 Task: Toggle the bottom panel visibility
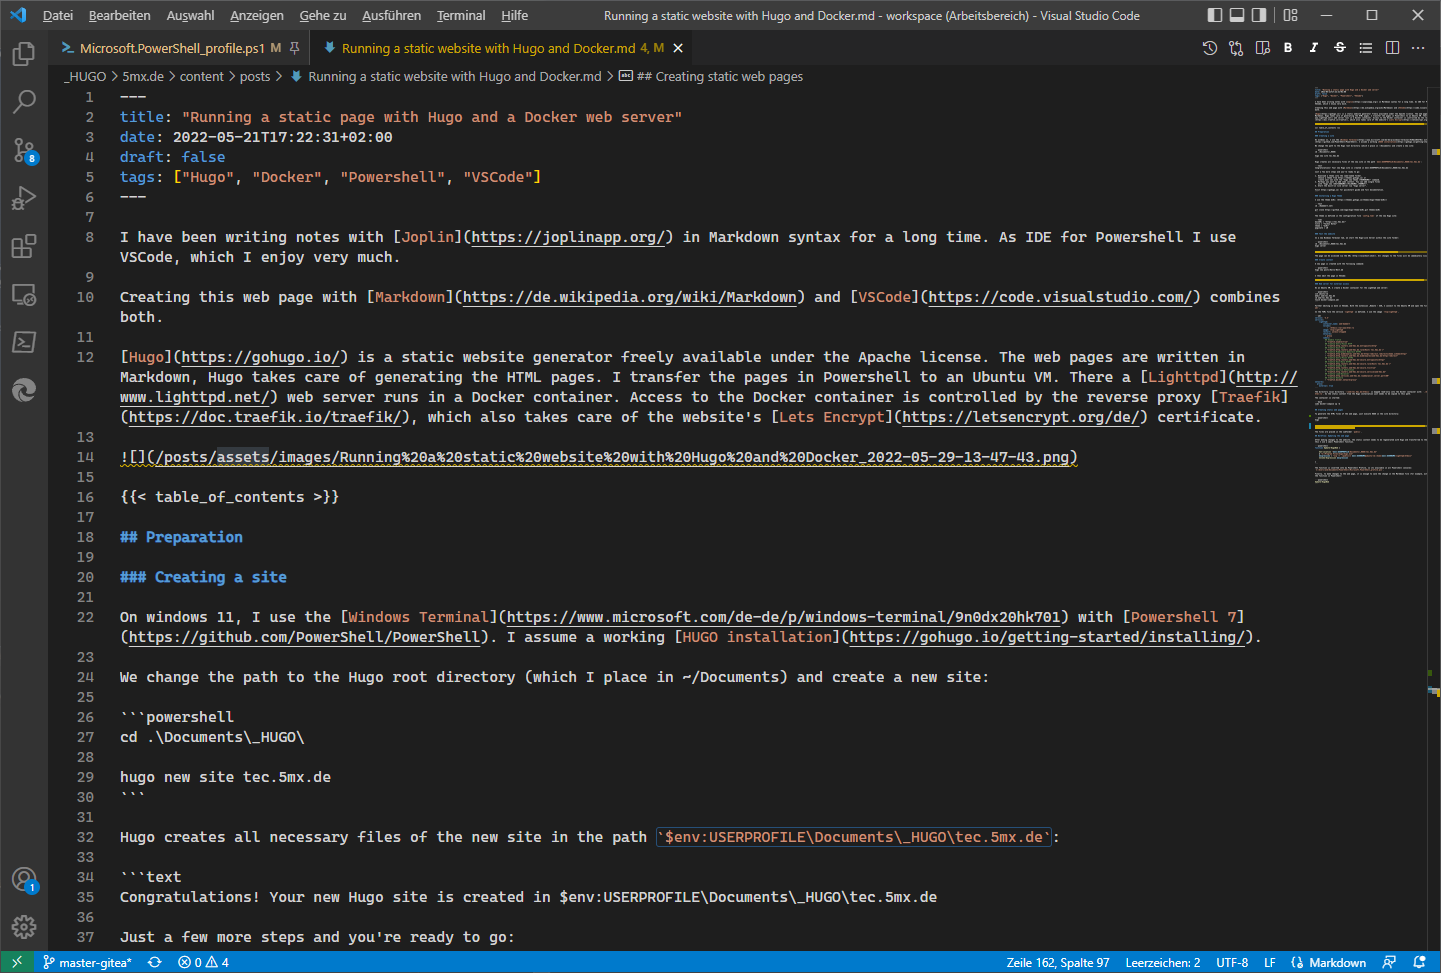click(1237, 15)
